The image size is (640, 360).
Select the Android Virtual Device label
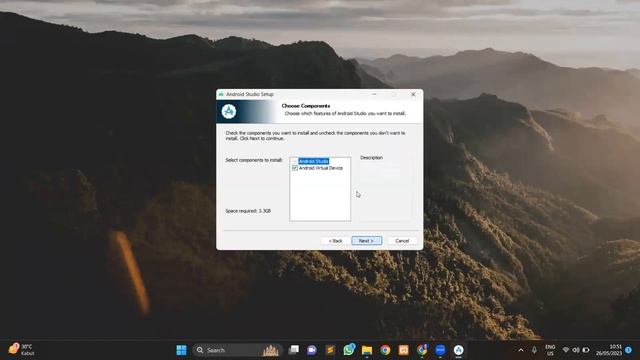[321, 168]
